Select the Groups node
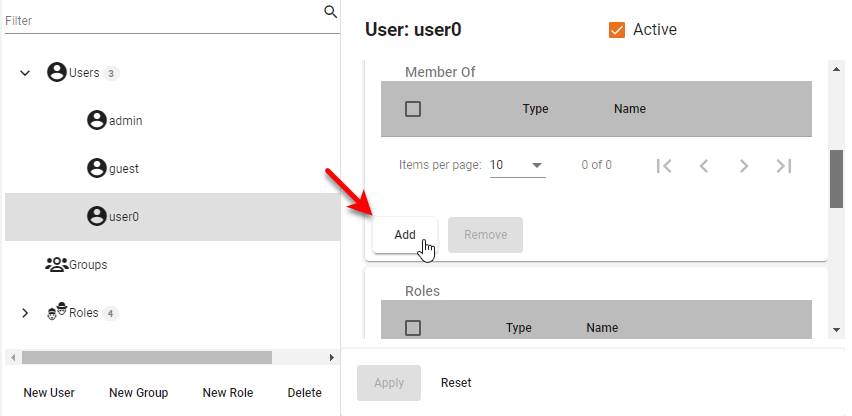Screen dimensions: 852x416 pyautogui.click(x=89, y=265)
